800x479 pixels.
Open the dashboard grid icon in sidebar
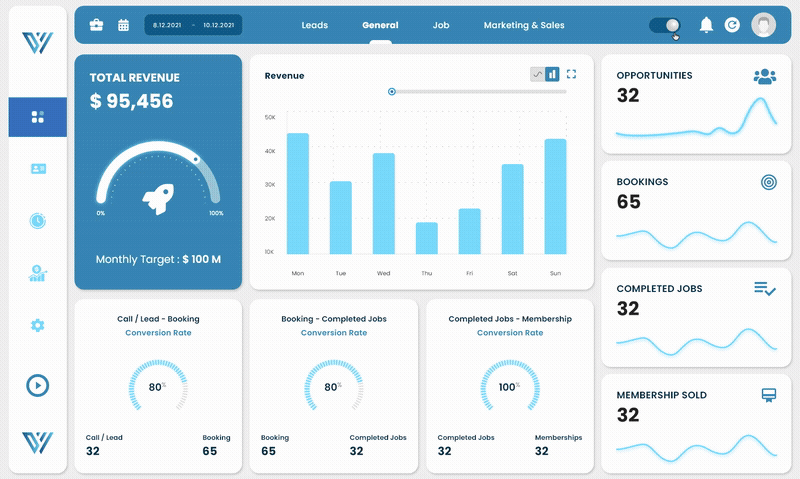click(38, 117)
